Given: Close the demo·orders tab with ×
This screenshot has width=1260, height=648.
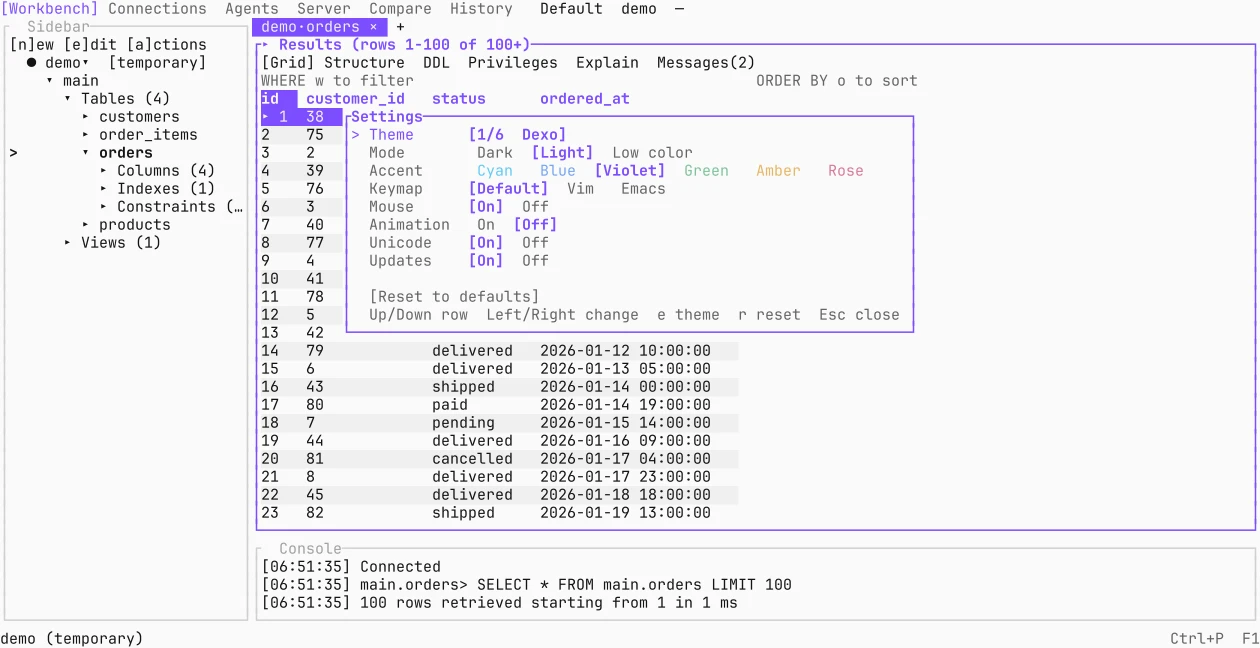Looking at the screenshot, I should pyautogui.click(x=373, y=27).
